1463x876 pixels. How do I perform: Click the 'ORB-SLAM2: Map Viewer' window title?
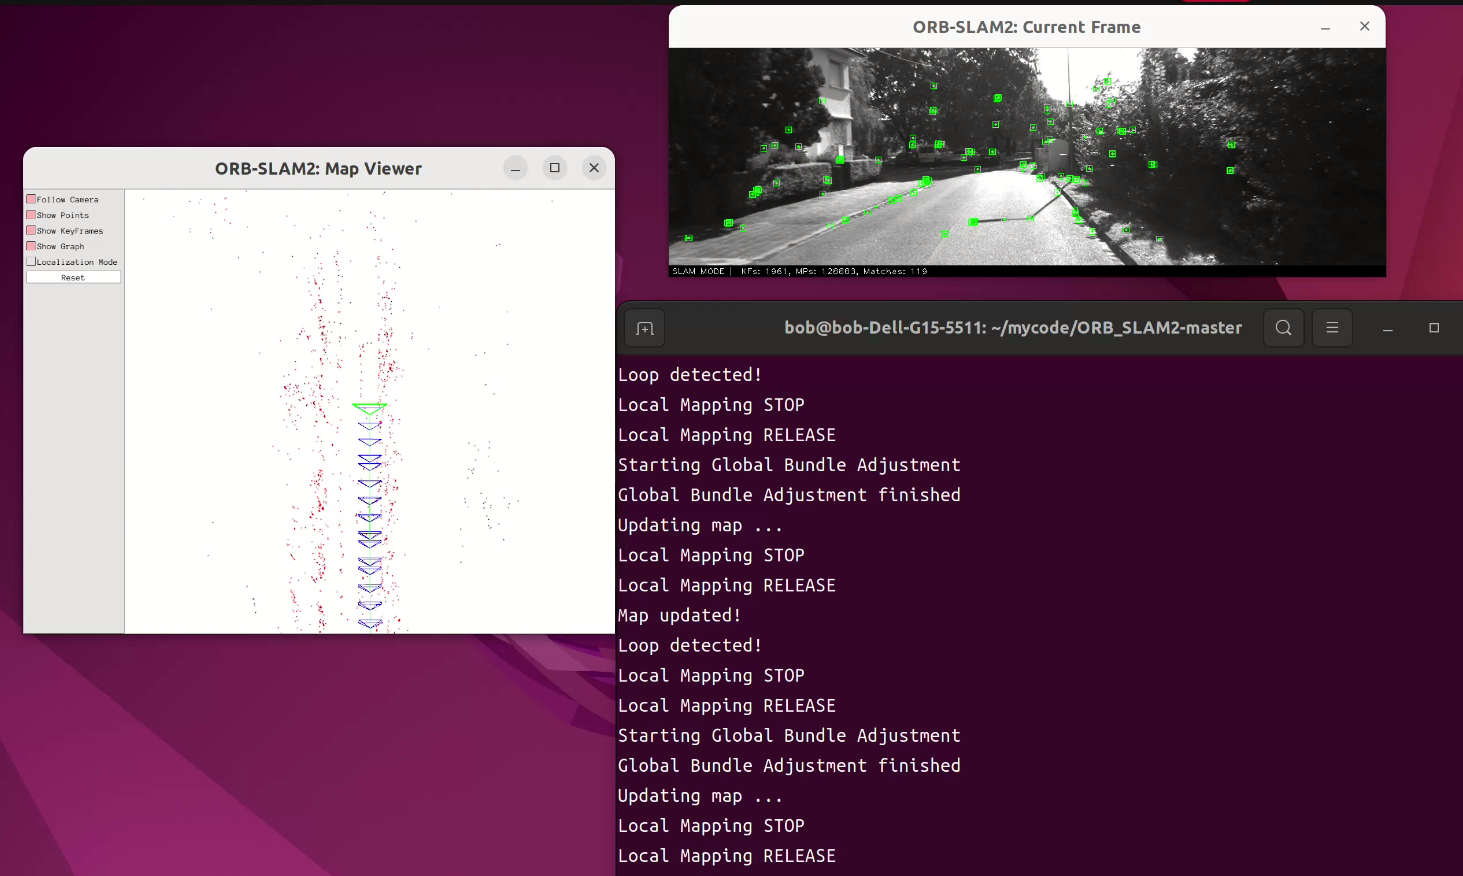click(318, 169)
